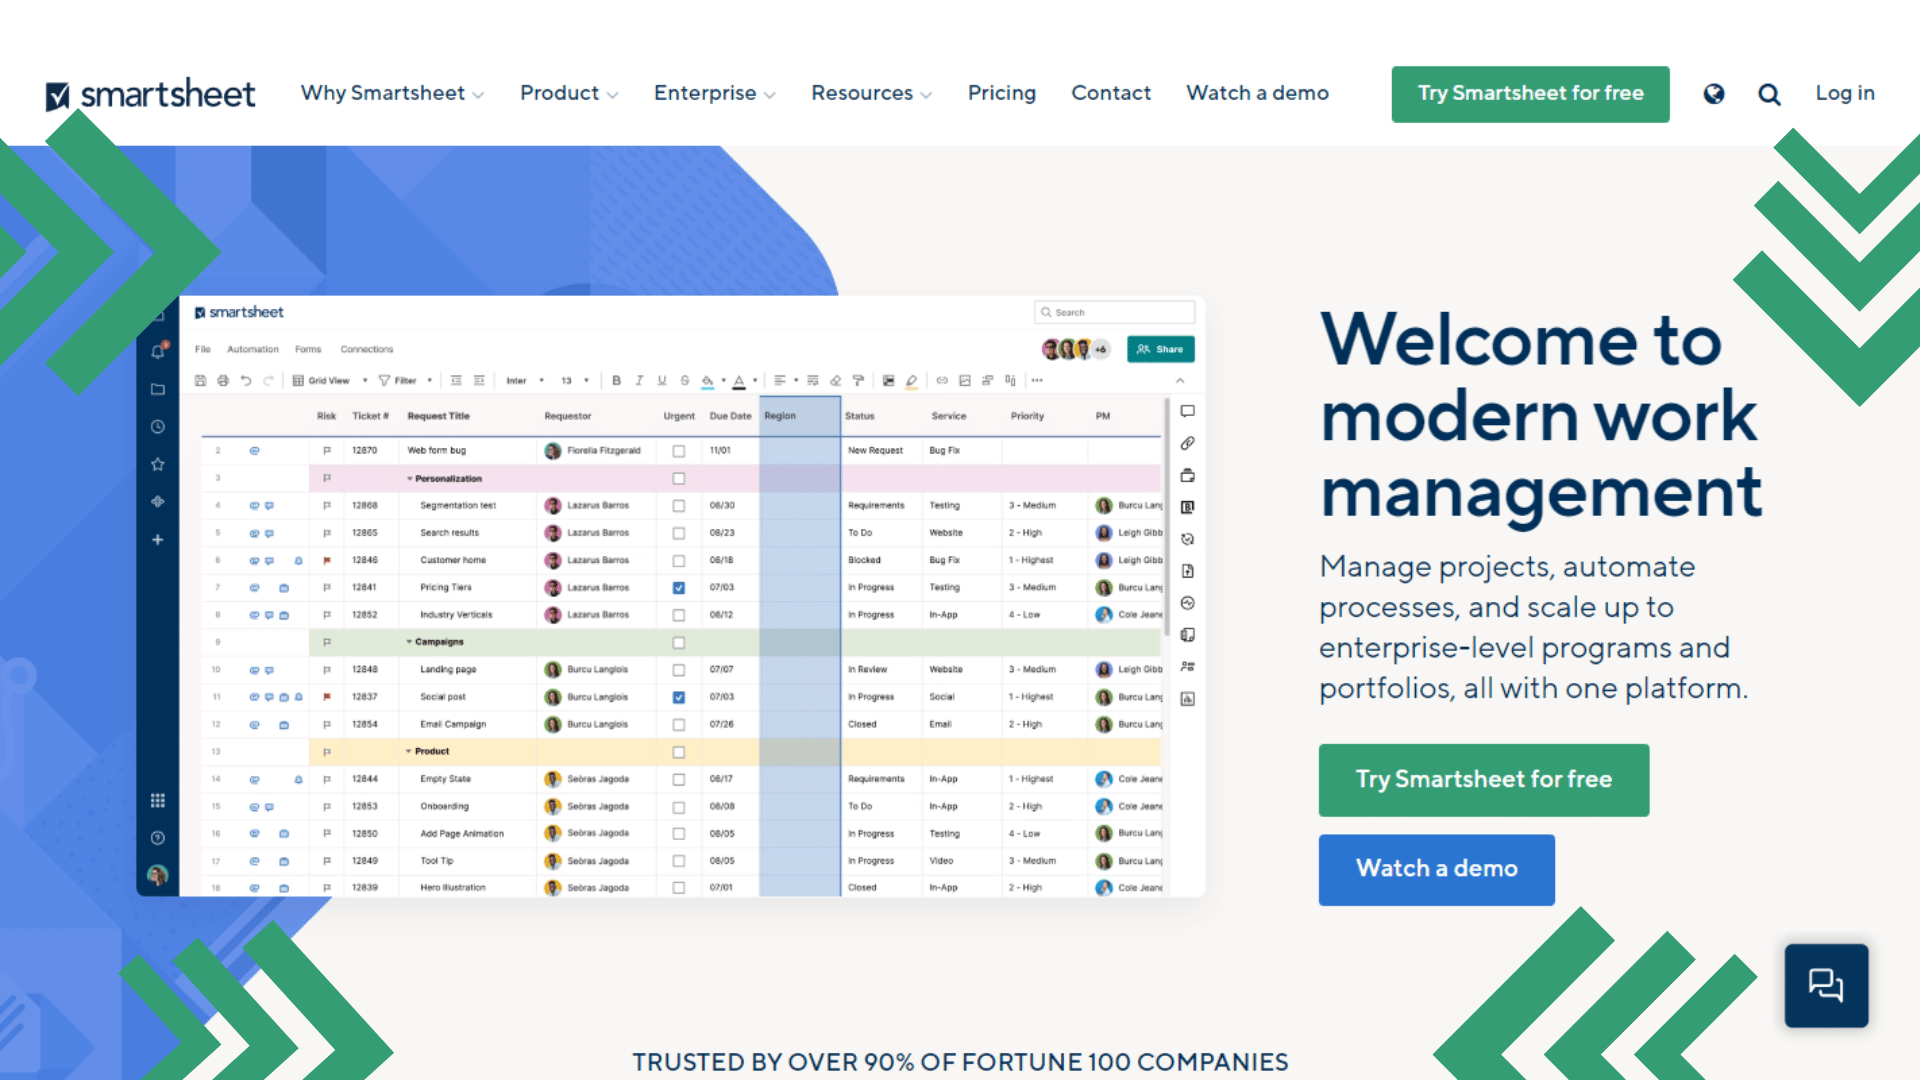The width and height of the screenshot is (1920, 1080).
Task: Open the folder browse icon in sidebar
Action: click(158, 389)
